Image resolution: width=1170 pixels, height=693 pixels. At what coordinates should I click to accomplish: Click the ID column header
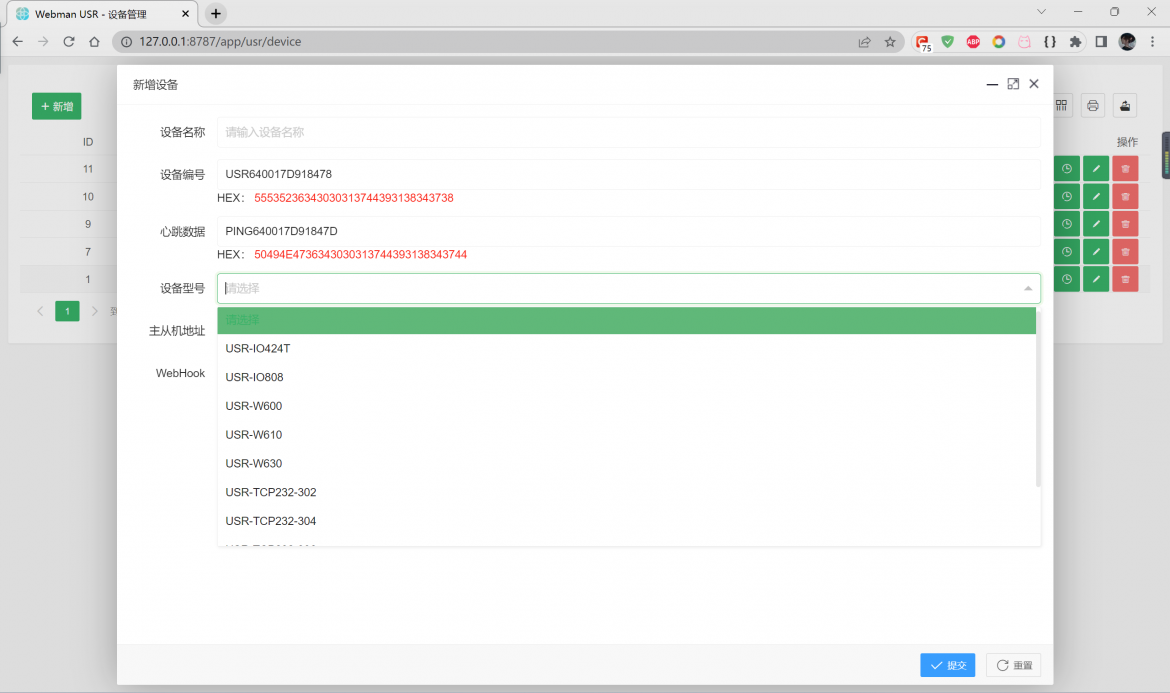click(x=88, y=142)
